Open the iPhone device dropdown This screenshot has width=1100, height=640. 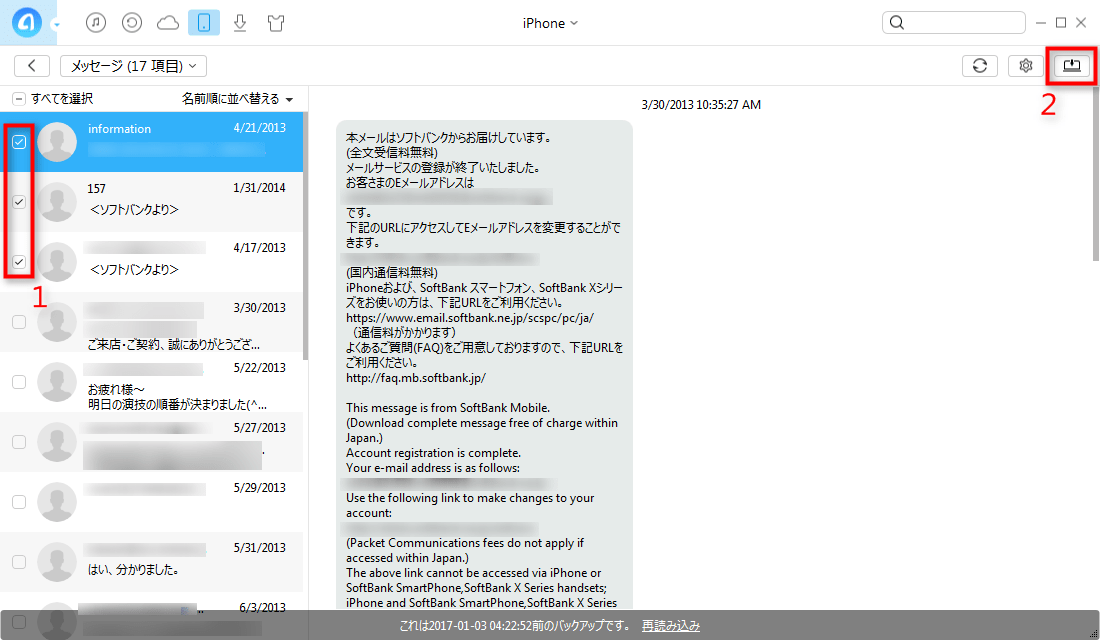(549, 22)
